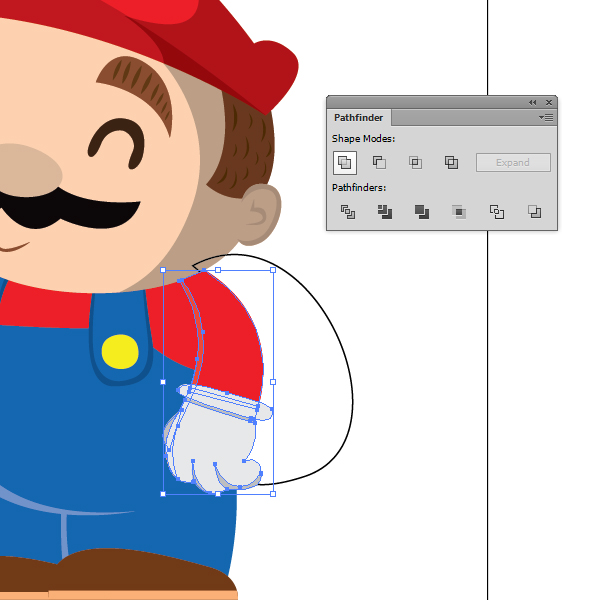Click the Unite shape mode icon

[x=344, y=162]
